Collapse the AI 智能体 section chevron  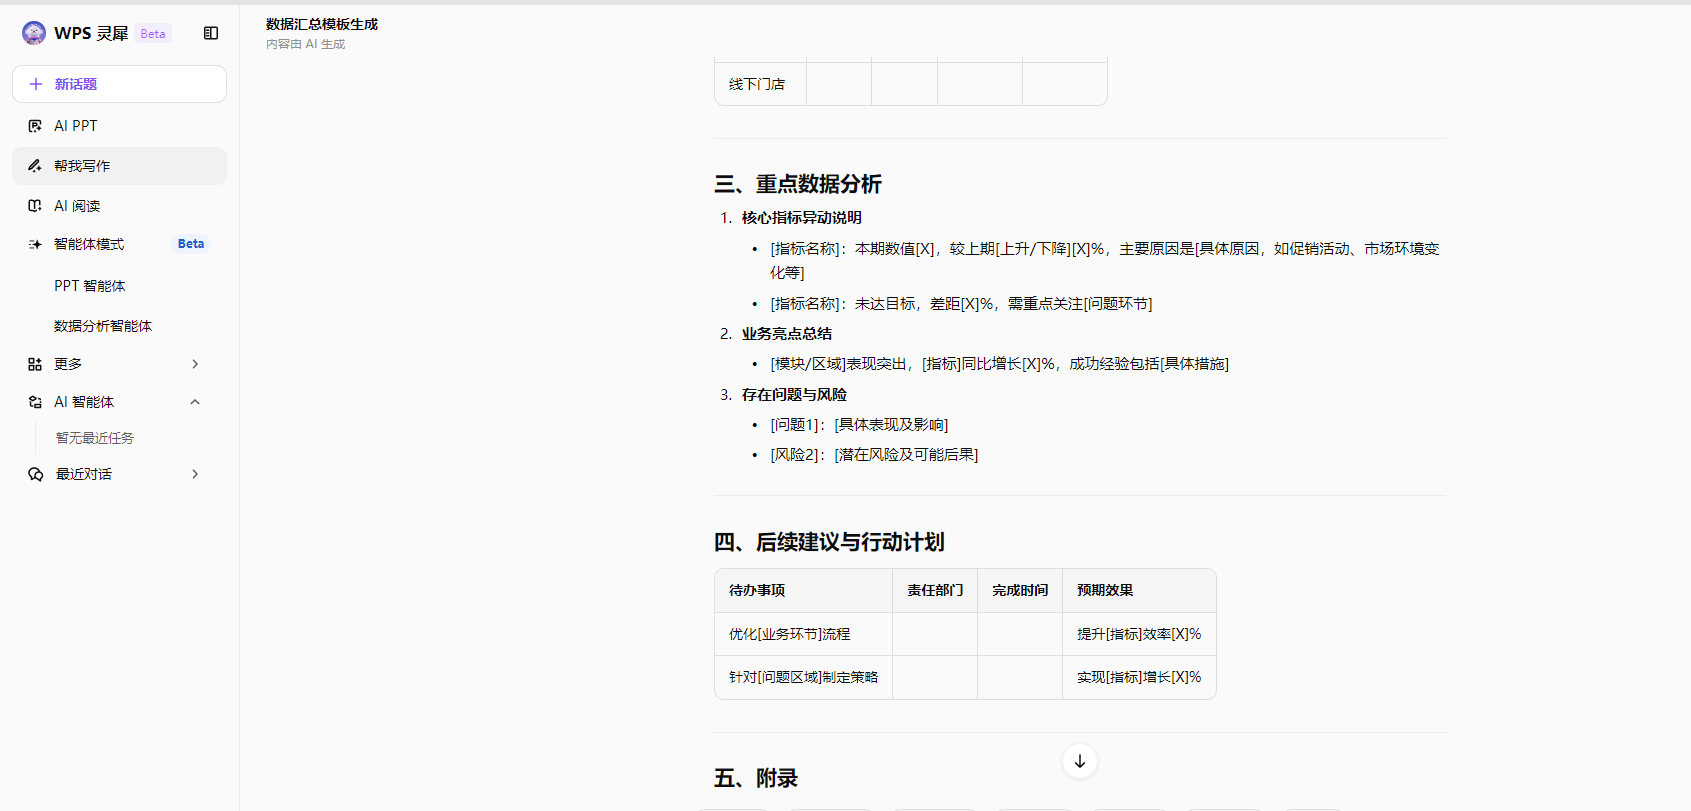pos(195,402)
